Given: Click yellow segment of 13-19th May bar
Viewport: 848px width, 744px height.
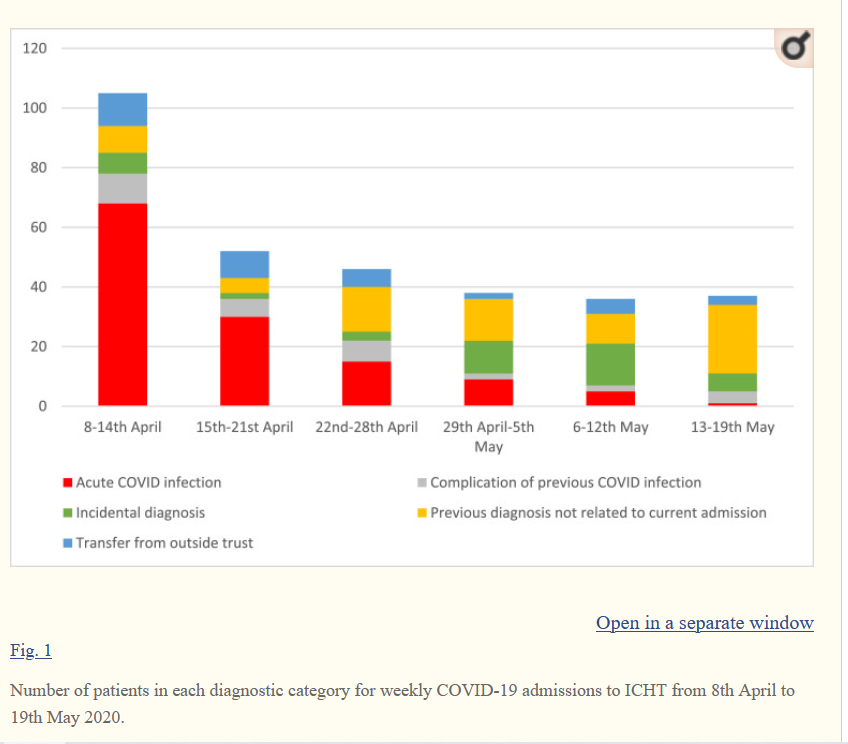Looking at the screenshot, I should tap(733, 339).
